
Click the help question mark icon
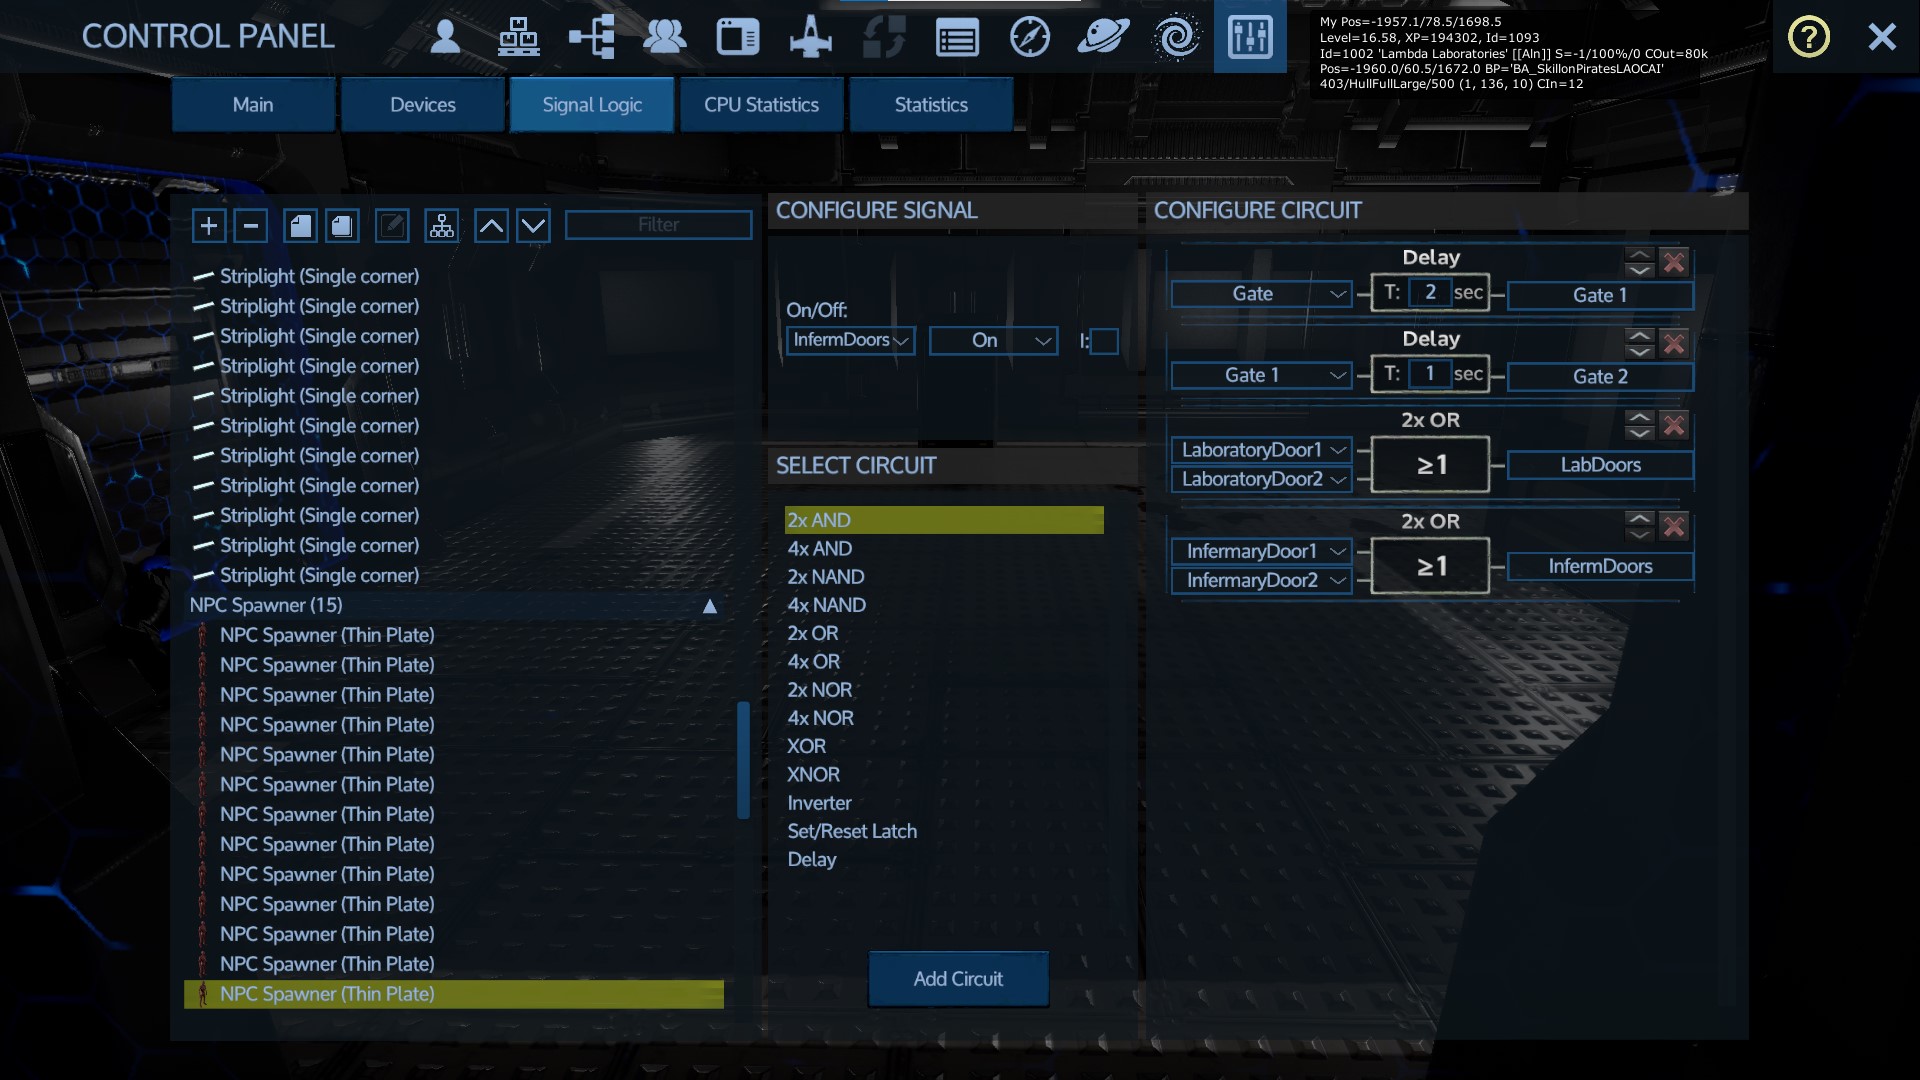coord(1808,37)
